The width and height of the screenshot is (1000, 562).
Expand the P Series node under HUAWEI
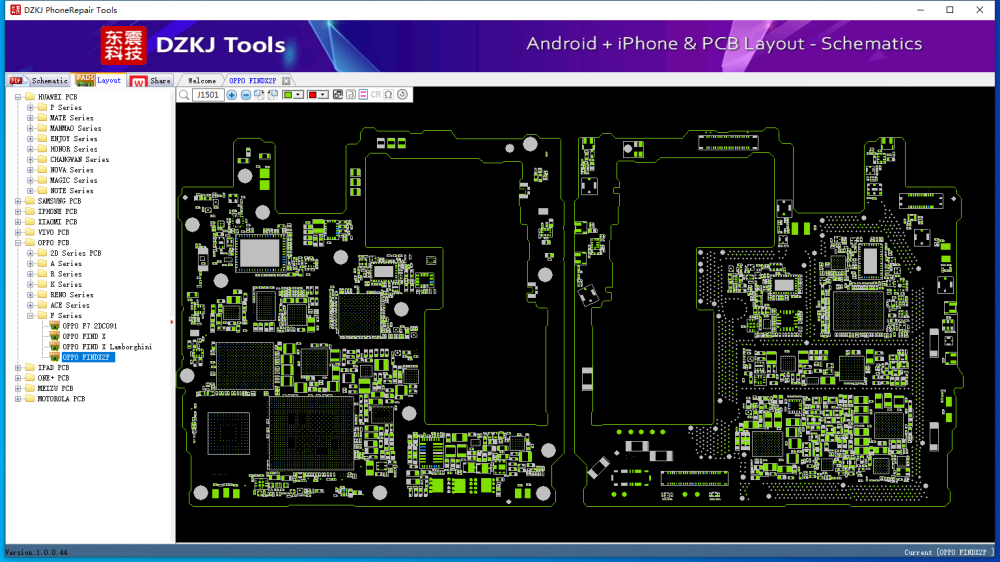[31, 107]
